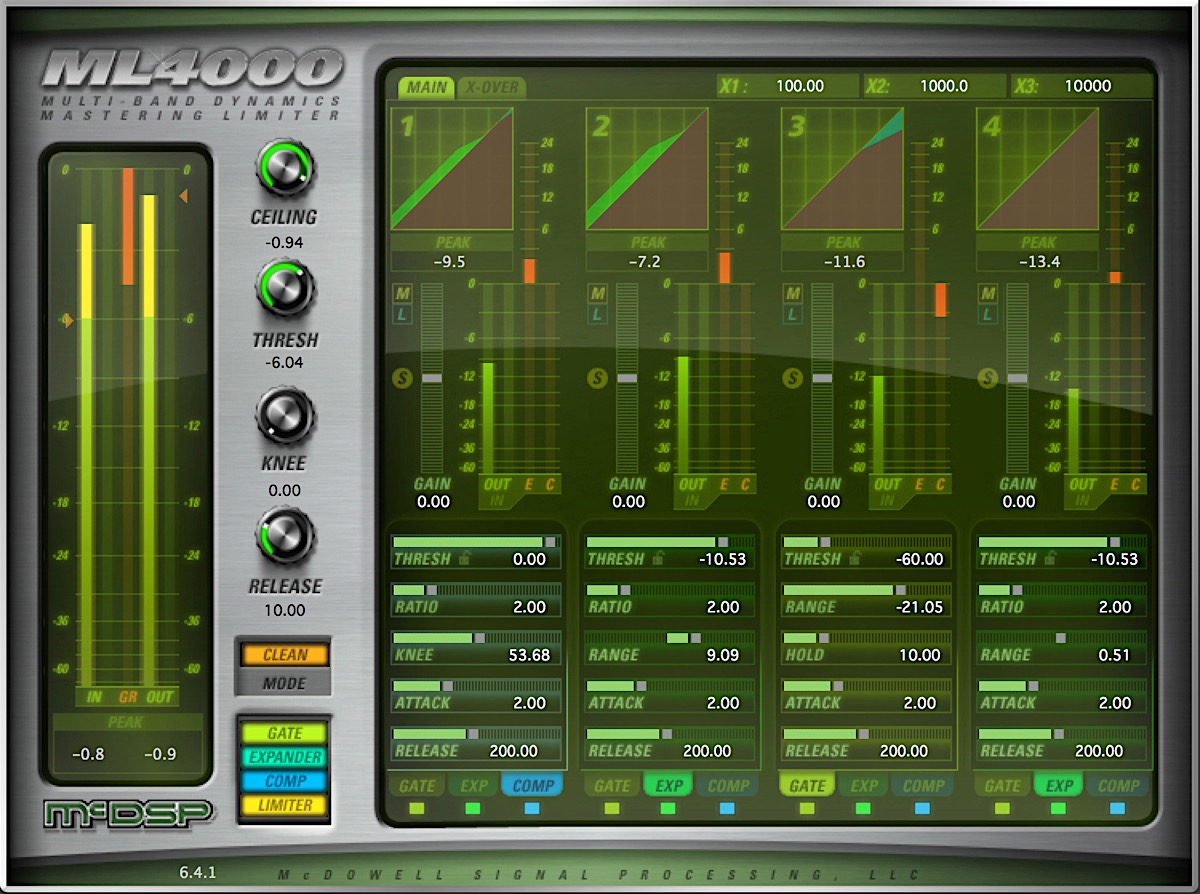Click band 1 L link button

coord(402,314)
